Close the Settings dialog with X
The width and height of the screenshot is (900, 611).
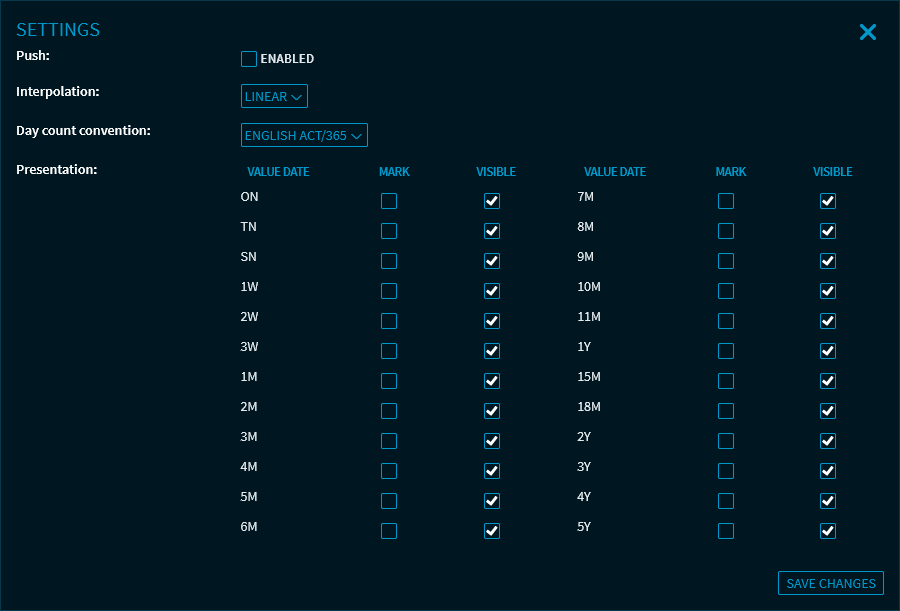pos(867,32)
